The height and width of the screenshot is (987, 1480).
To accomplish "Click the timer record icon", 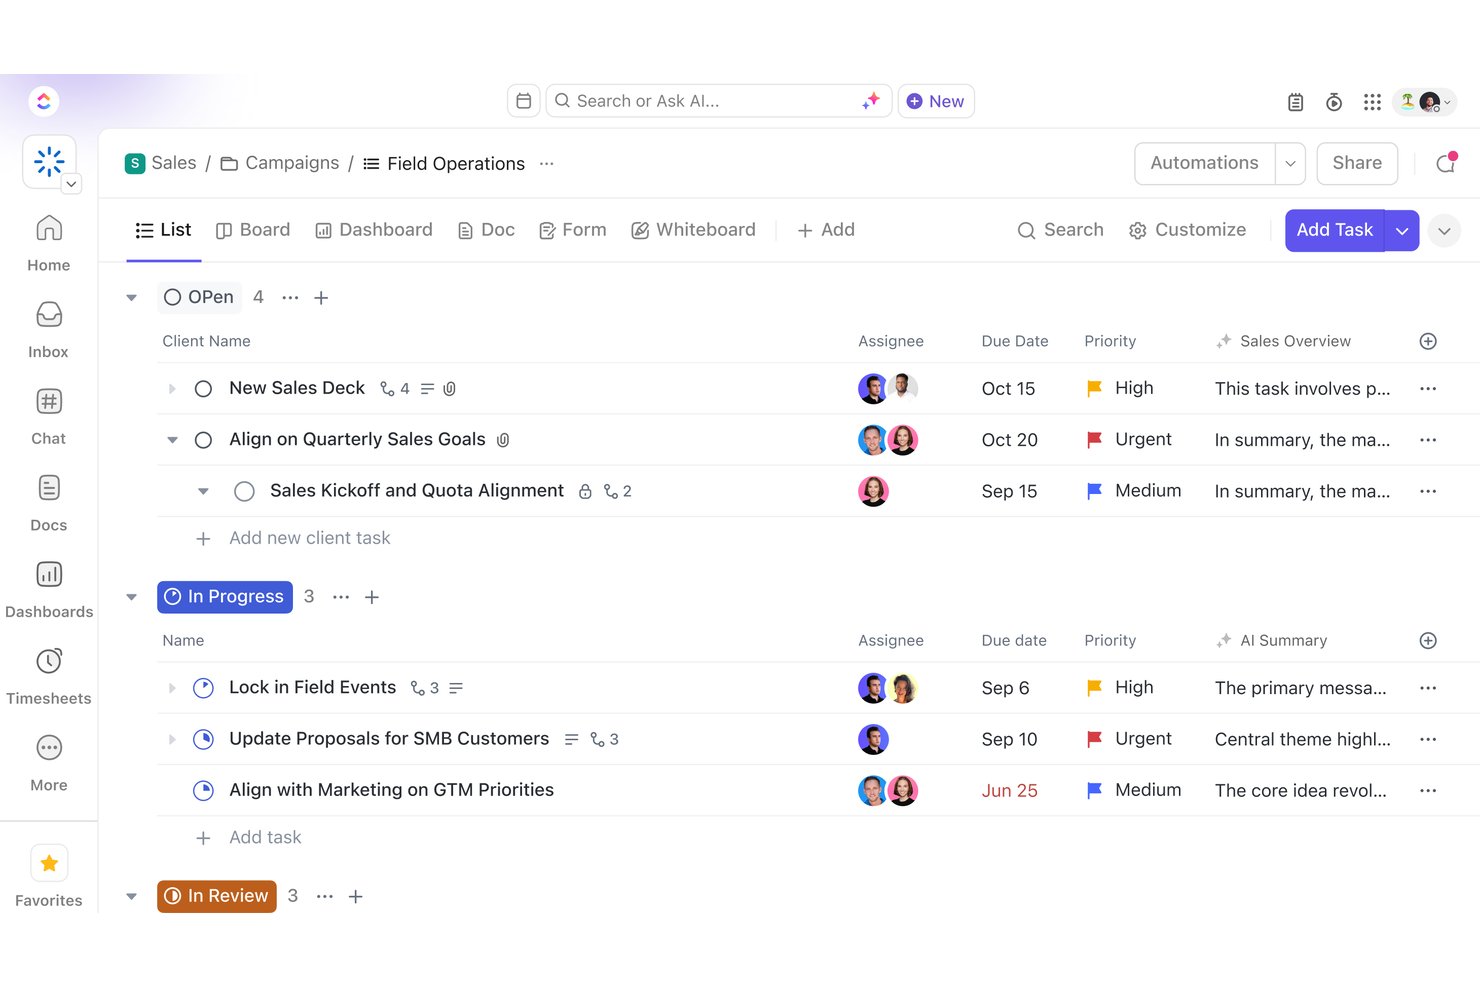I will [x=1334, y=102].
